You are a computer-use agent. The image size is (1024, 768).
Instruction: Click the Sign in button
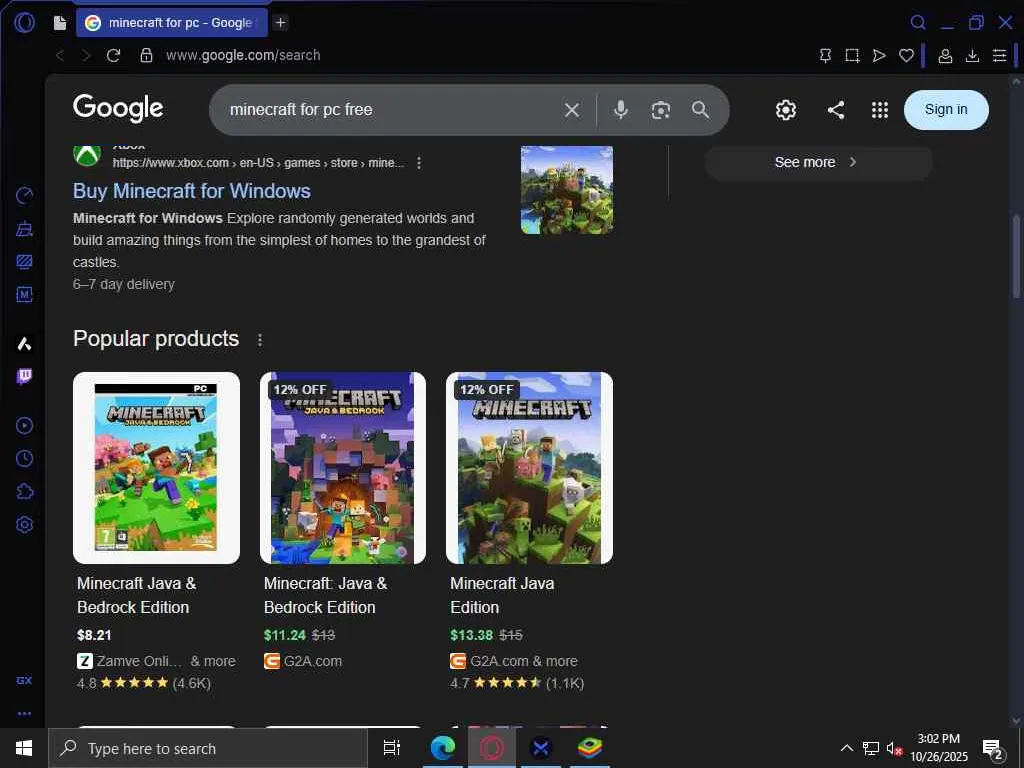pos(946,110)
